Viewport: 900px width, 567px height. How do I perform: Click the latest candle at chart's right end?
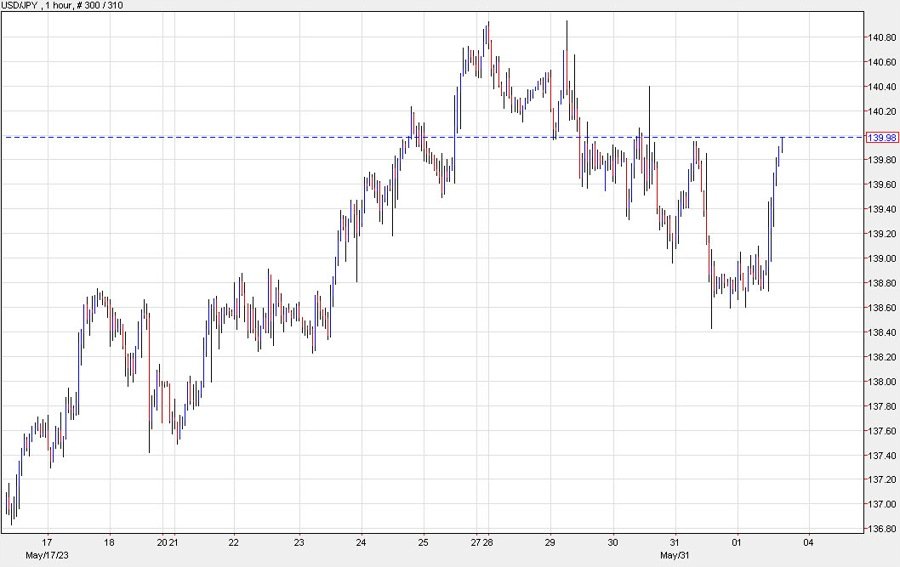coord(782,146)
